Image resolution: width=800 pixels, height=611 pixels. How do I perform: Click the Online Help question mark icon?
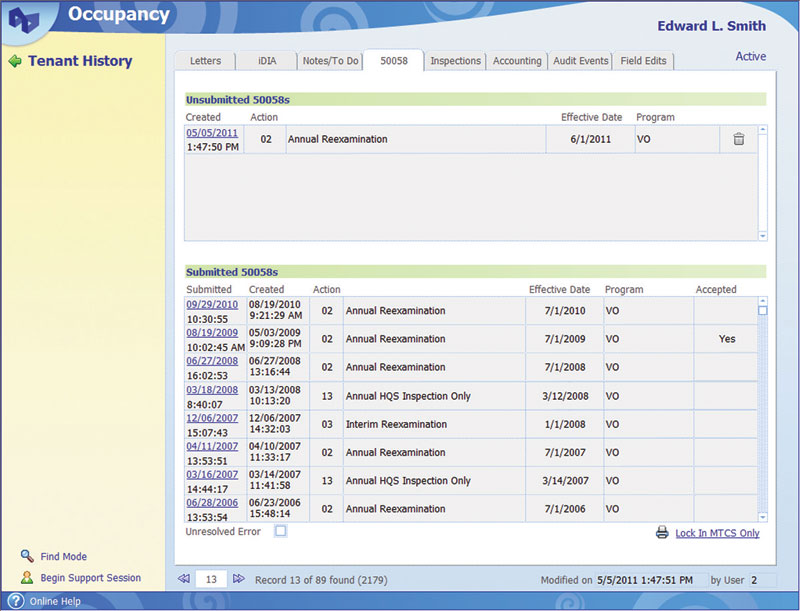click(16, 601)
